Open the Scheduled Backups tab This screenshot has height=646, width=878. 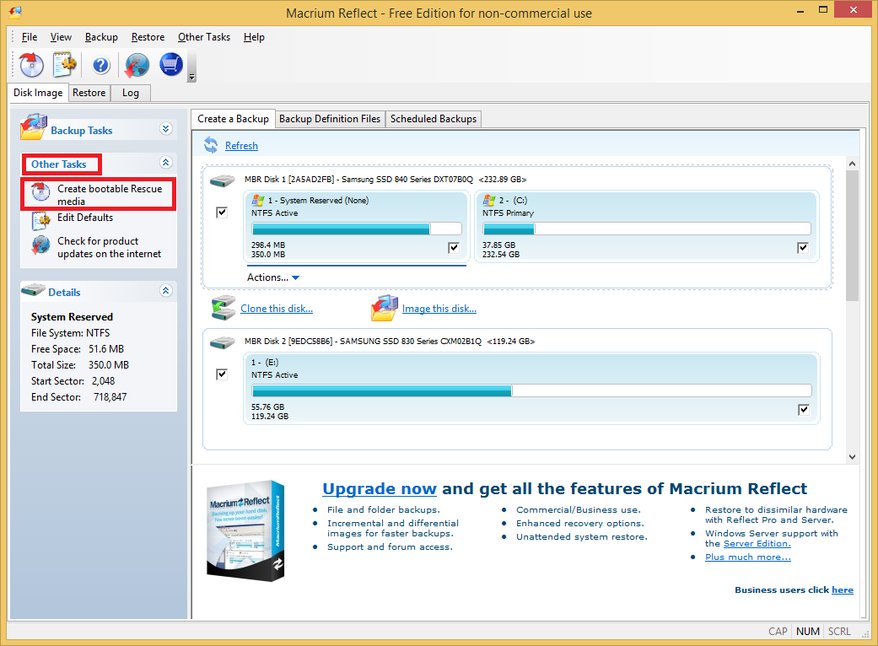(x=433, y=119)
